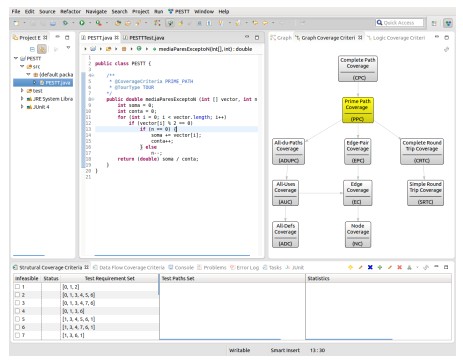Select the Edge Pair Coverage (EPC) node
463x362 pixels.
click(x=357, y=152)
